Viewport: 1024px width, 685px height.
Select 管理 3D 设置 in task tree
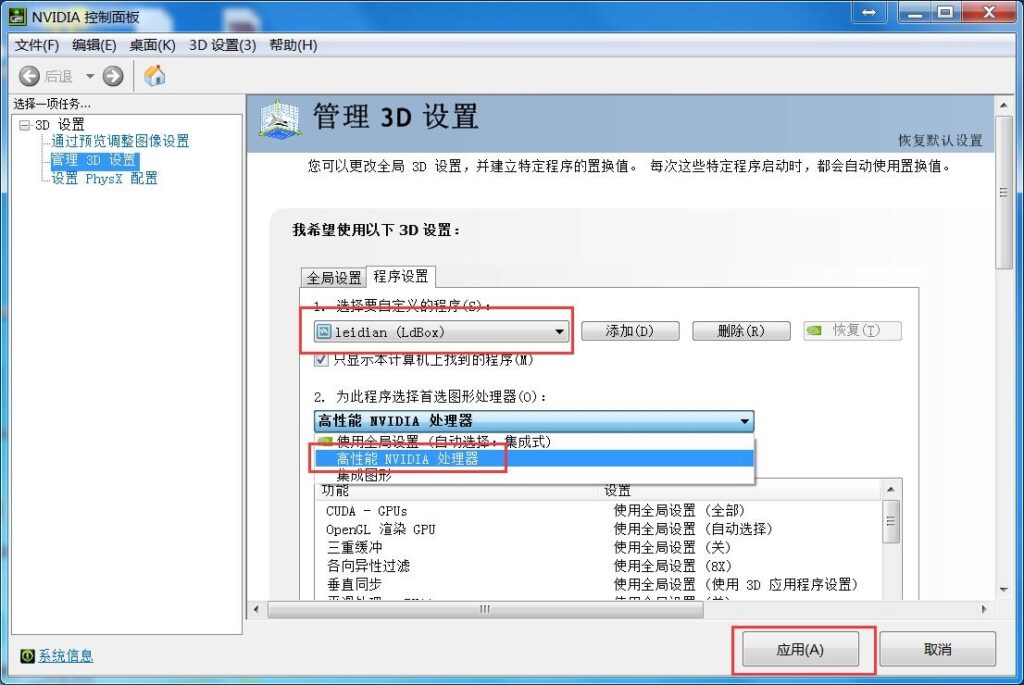(95, 160)
